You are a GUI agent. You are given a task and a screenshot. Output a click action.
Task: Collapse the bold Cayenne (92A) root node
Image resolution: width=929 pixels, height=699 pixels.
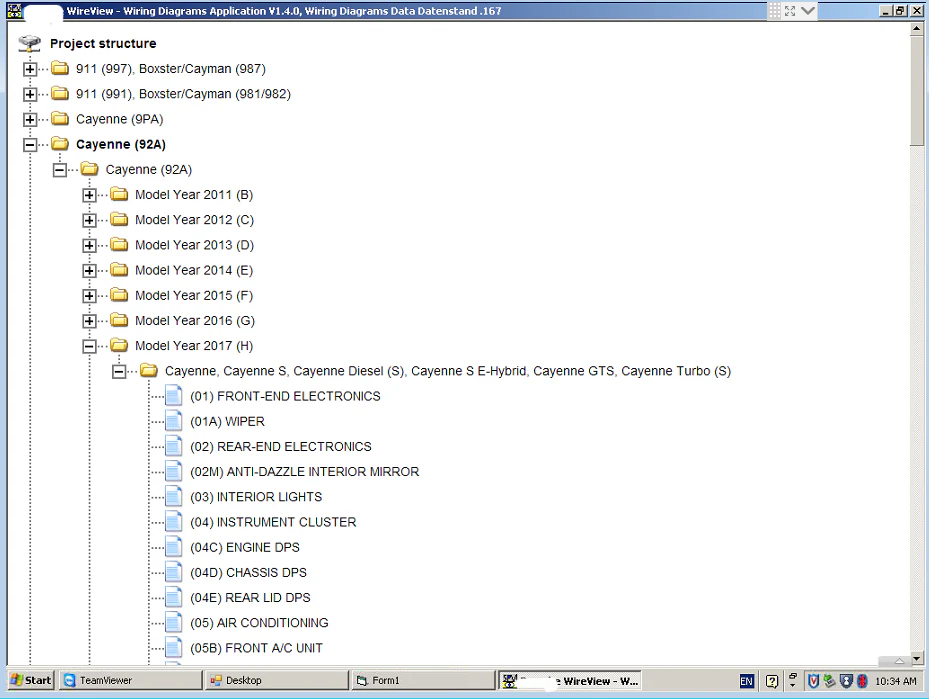coord(30,145)
